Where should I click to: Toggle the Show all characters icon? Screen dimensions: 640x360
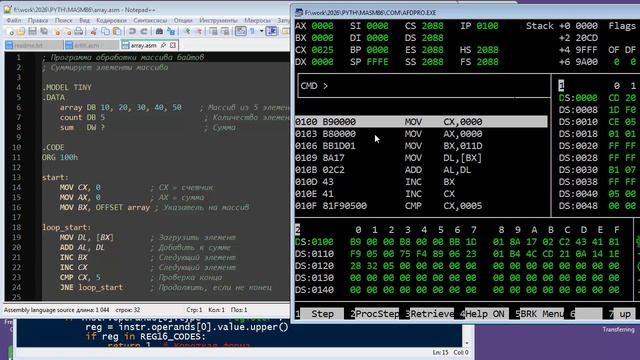253,31
